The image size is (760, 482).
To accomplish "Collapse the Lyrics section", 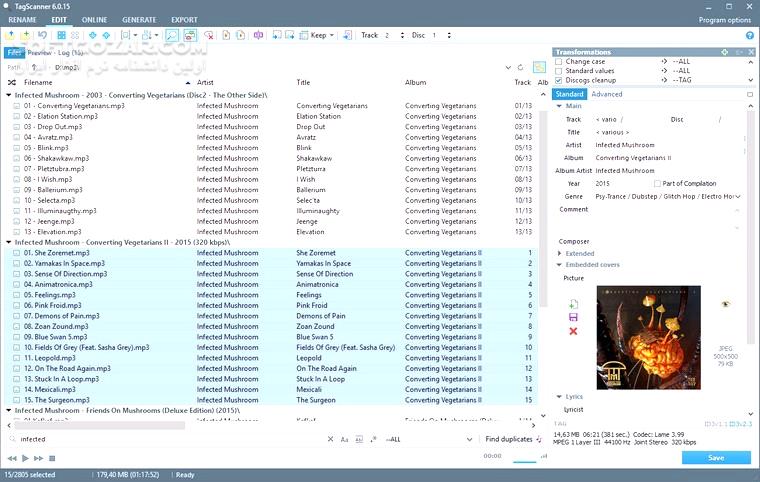I will click(559, 397).
